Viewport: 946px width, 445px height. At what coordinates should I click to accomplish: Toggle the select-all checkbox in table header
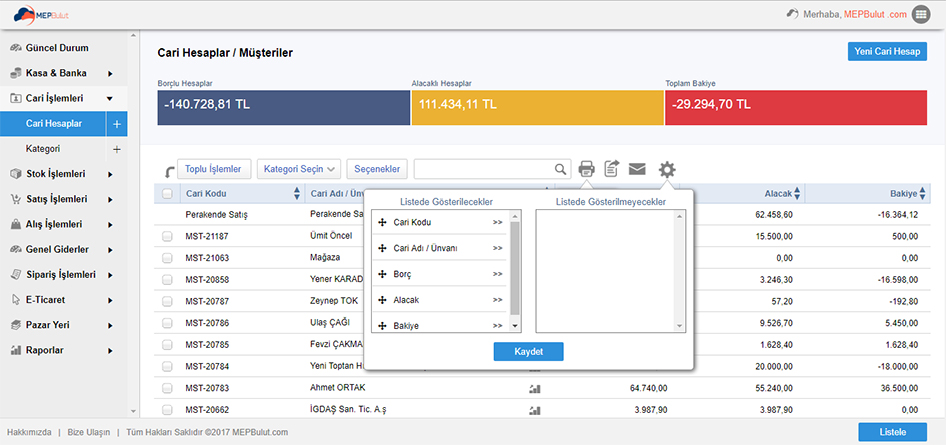(x=167, y=194)
